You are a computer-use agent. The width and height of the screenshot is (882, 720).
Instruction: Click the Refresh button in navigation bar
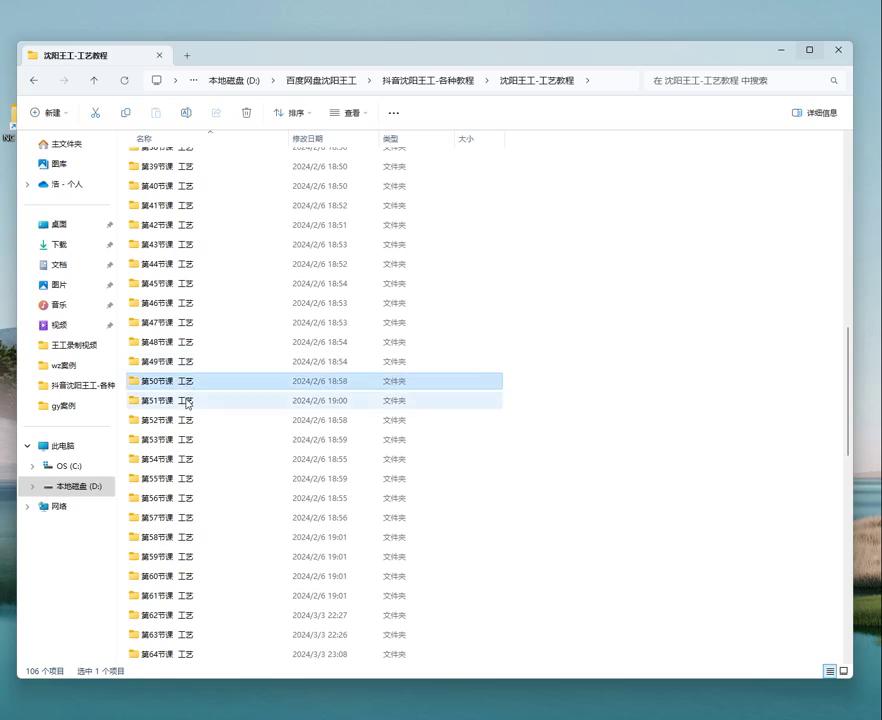tap(124, 81)
